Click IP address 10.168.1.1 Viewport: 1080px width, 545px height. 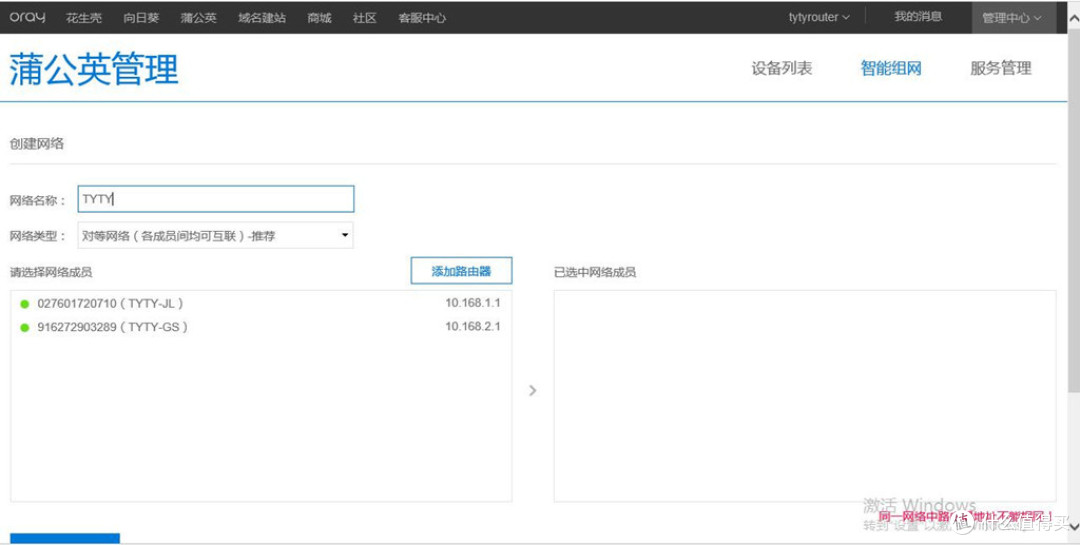click(x=472, y=302)
